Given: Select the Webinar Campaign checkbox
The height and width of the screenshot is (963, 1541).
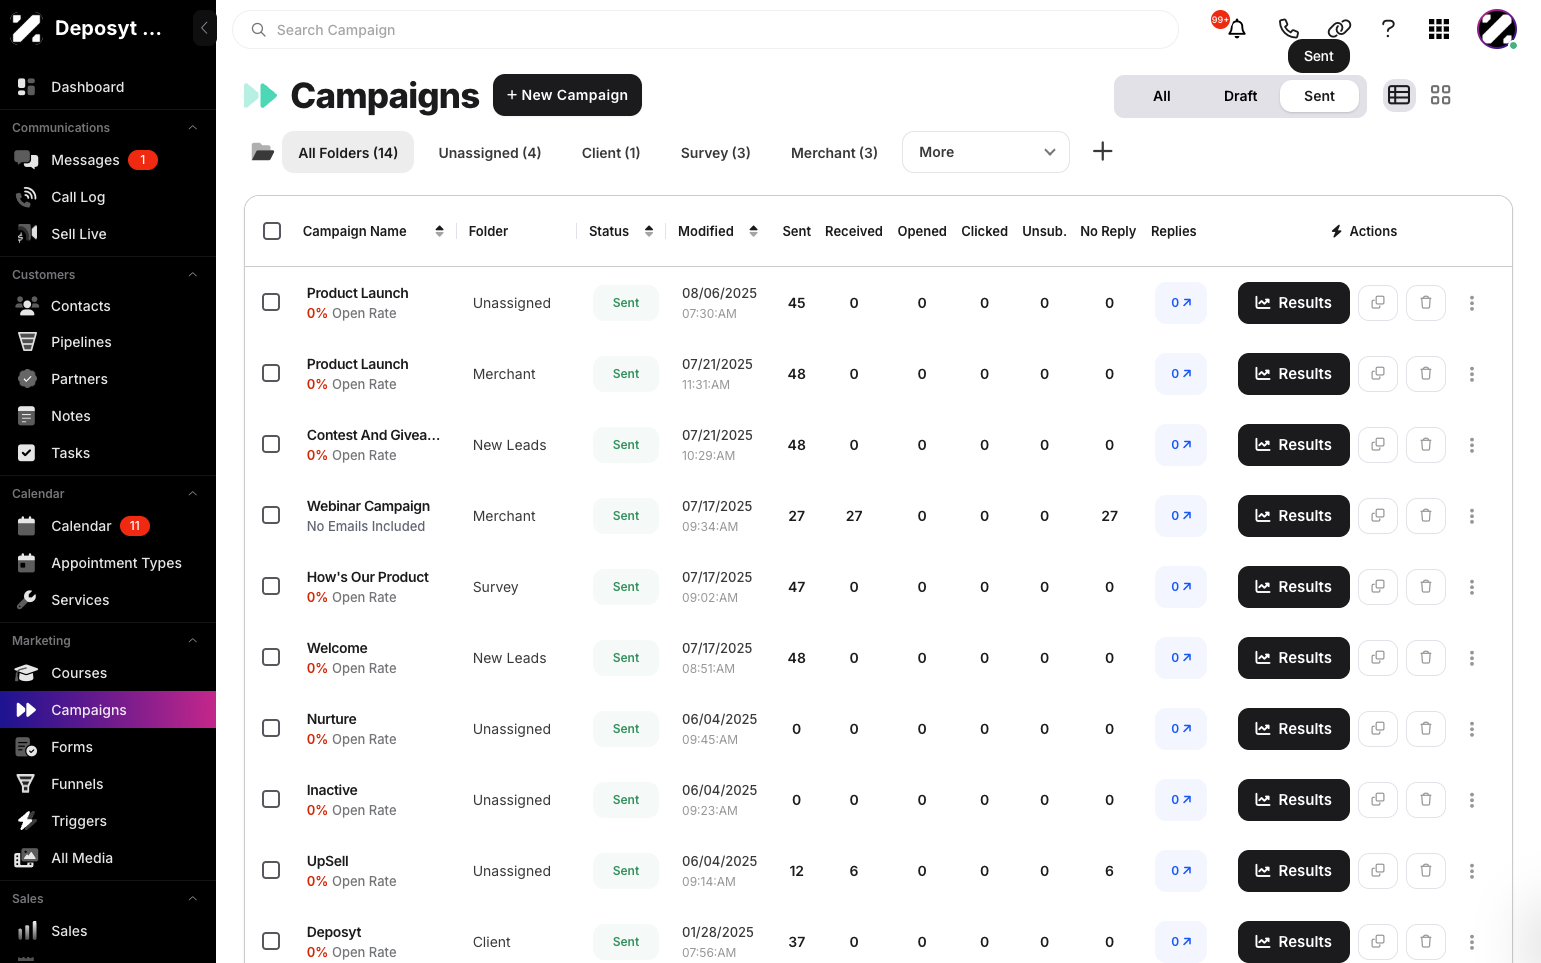Looking at the screenshot, I should click(271, 515).
